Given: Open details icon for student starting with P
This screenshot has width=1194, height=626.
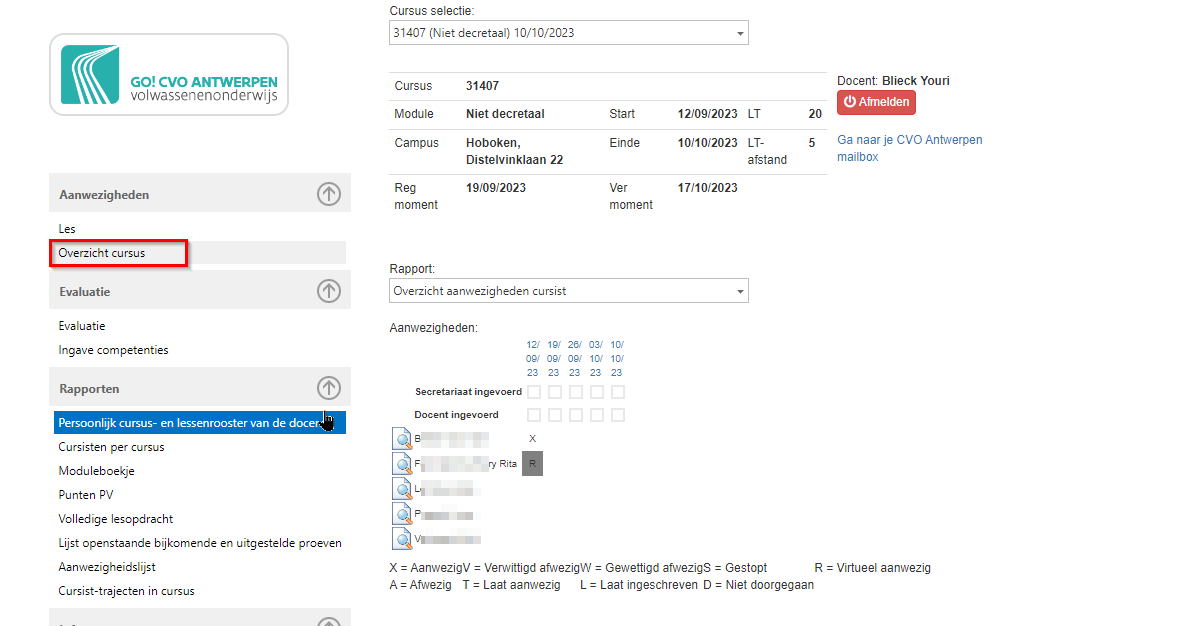Looking at the screenshot, I should click(402, 514).
